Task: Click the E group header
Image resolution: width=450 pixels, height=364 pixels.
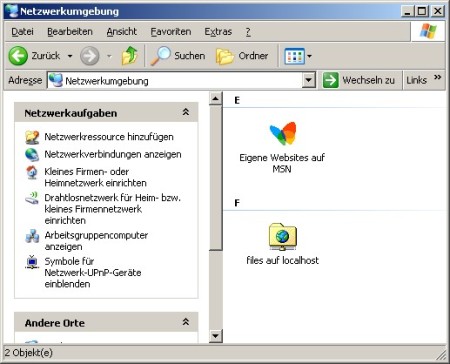Action: [x=237, y=100]
